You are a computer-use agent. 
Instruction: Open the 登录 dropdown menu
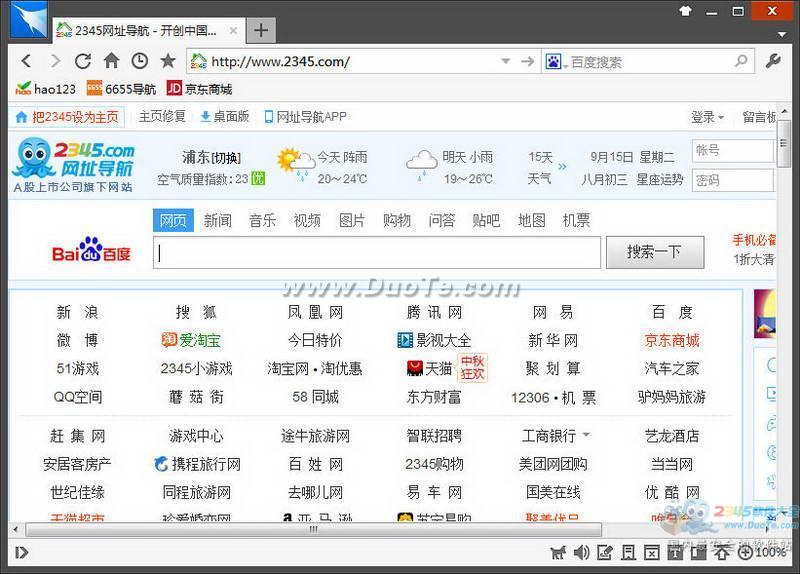coord(708,117)
